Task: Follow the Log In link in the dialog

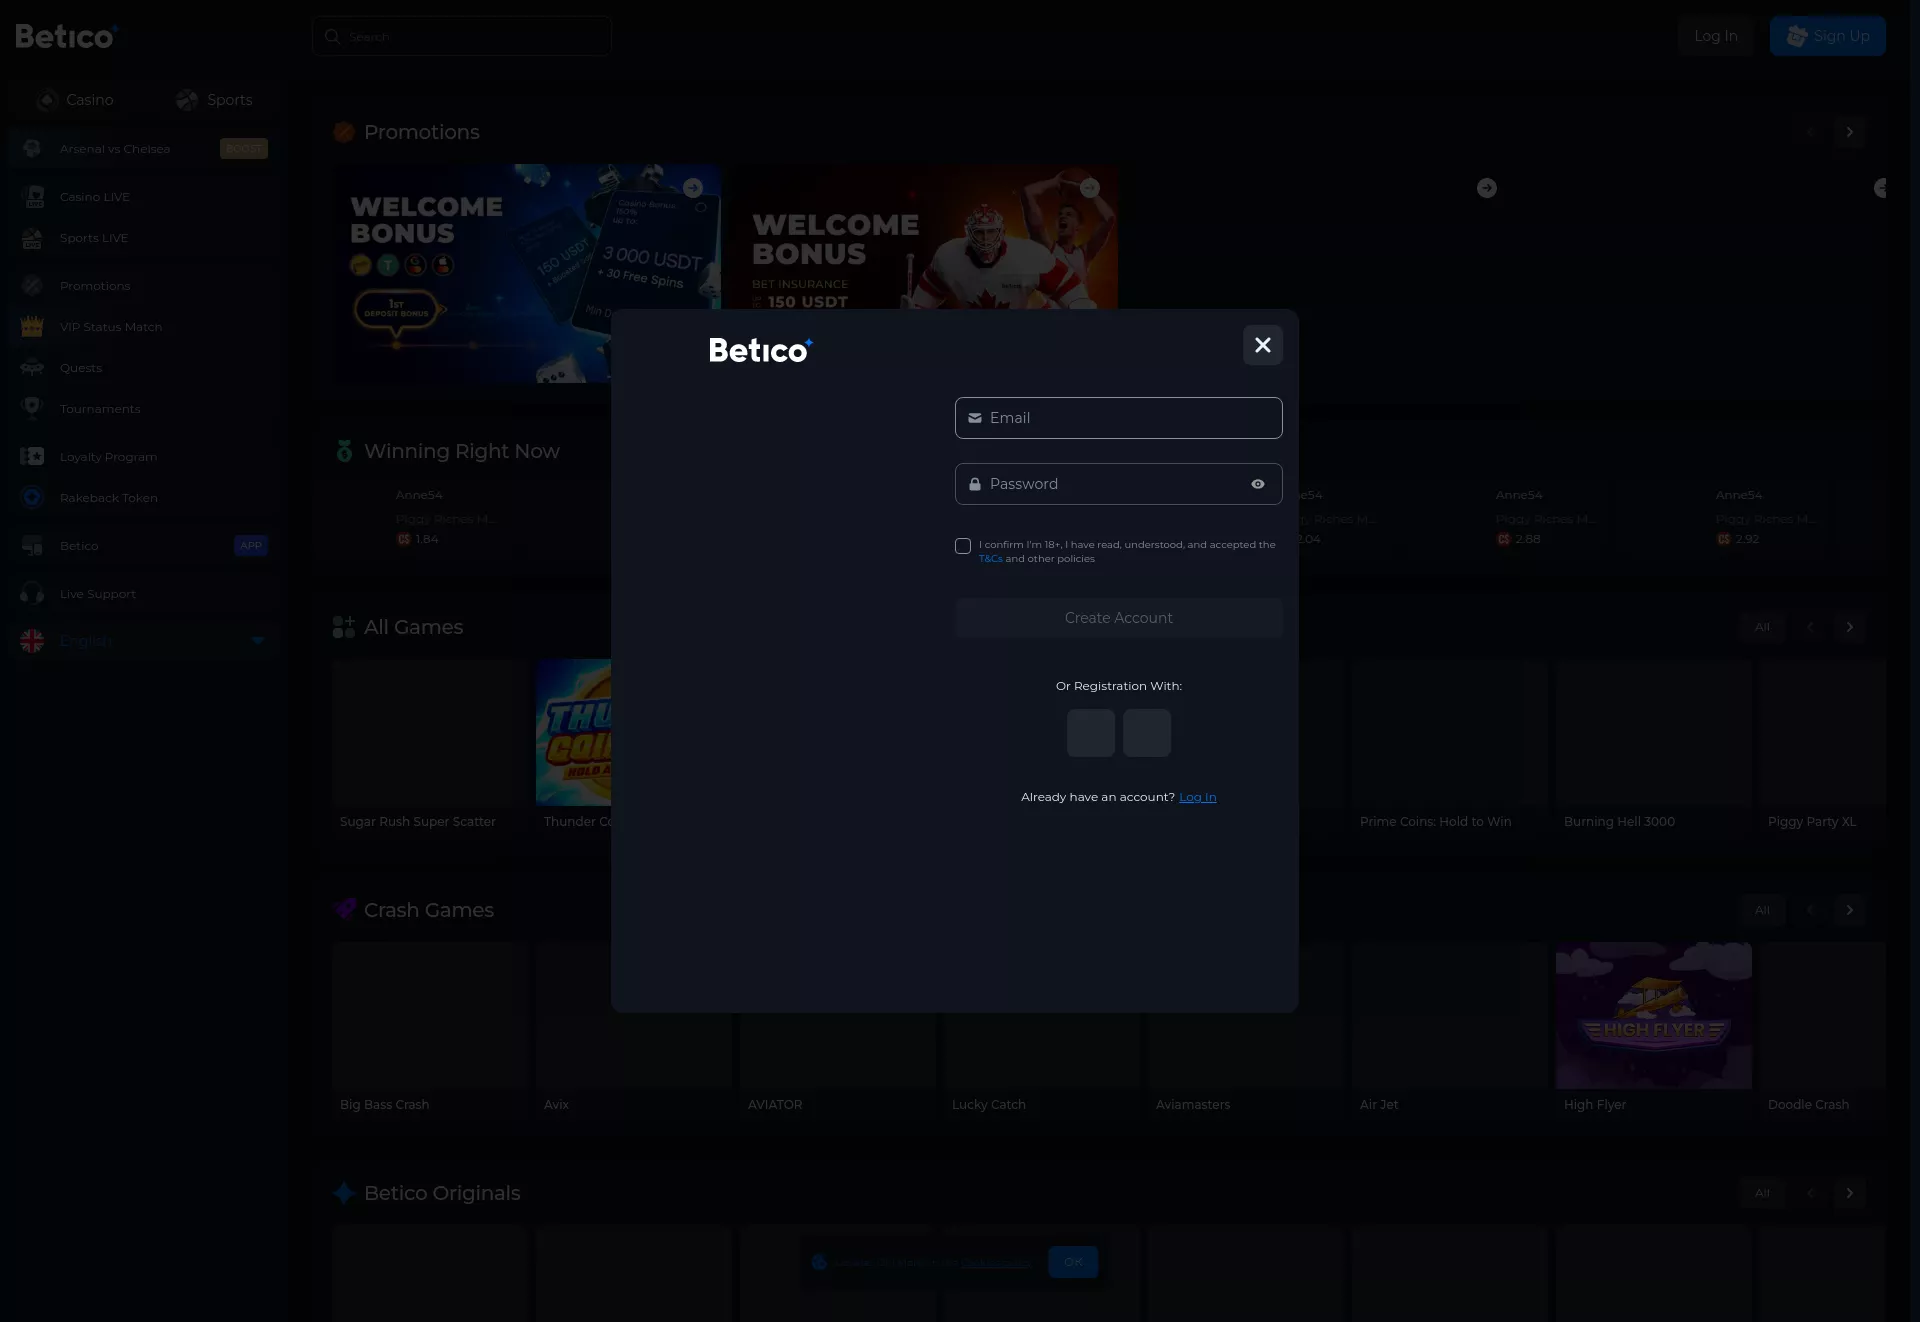Action: click(1198, 797)
